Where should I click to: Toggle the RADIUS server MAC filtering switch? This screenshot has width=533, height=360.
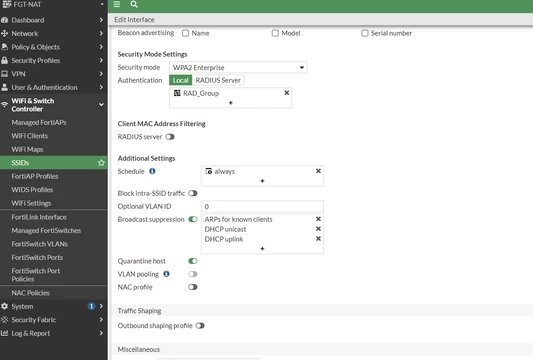(170, 137)
